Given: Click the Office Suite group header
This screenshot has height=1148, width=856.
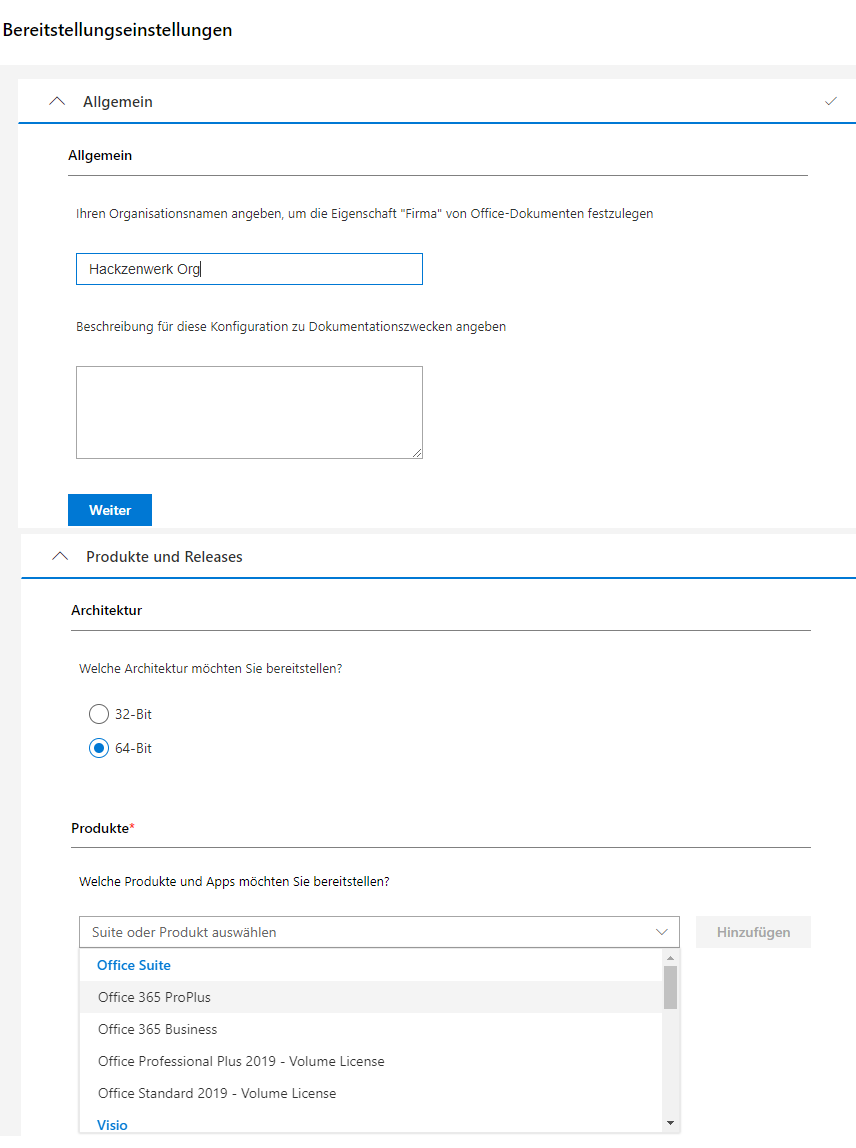Looking at the screenshot, I should pos(134,965).
